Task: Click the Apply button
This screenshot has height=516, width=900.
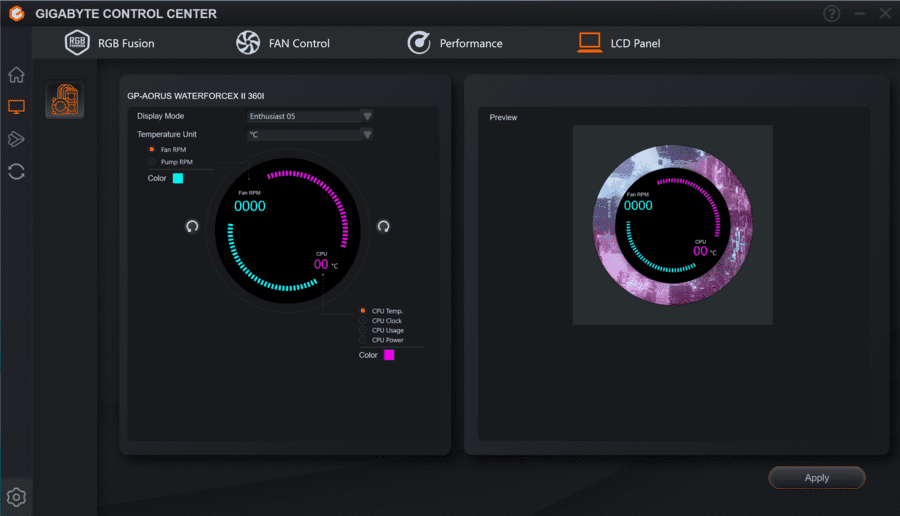Action: [x=817, y=478]
